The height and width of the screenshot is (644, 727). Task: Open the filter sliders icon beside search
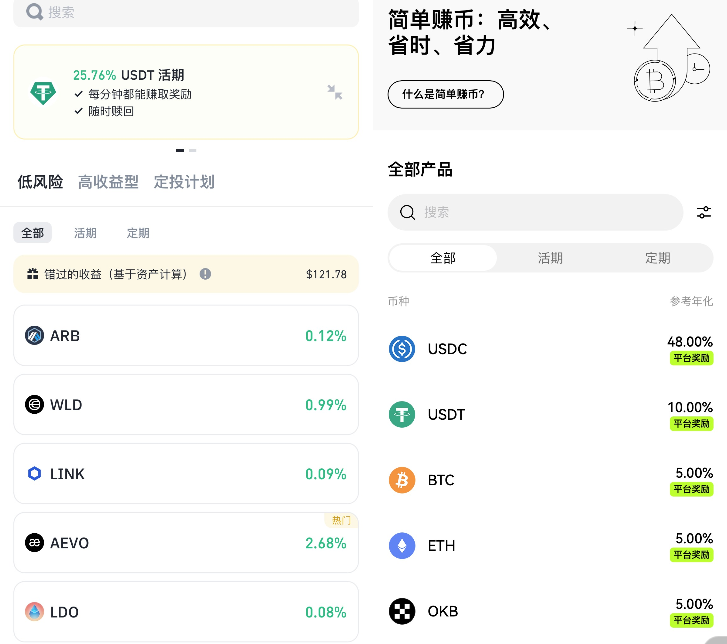click(704, 212)
